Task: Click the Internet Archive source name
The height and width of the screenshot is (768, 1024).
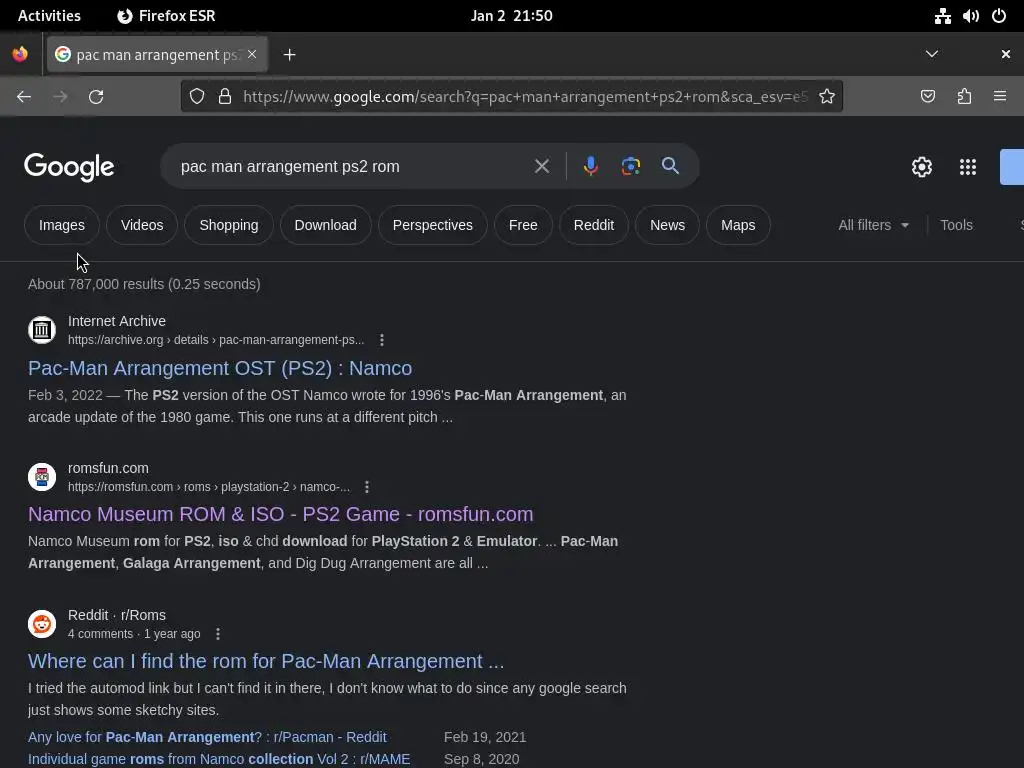Action: (x=117, y=321)
